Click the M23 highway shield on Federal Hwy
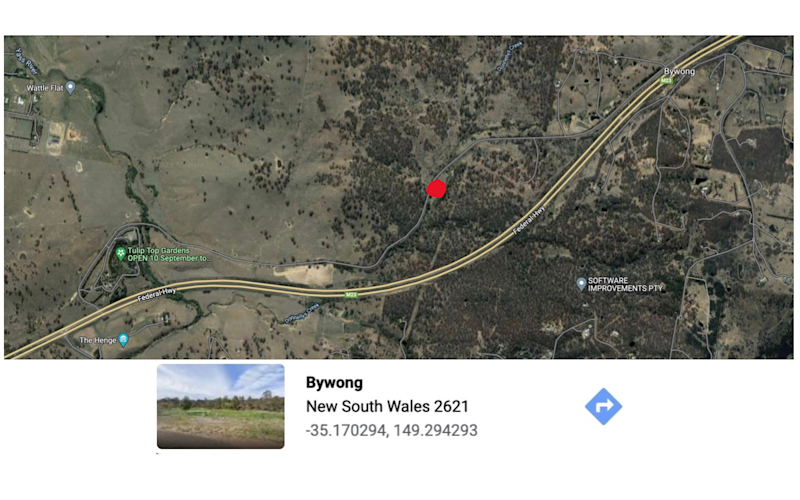800x500 pixels. [351, 295]
